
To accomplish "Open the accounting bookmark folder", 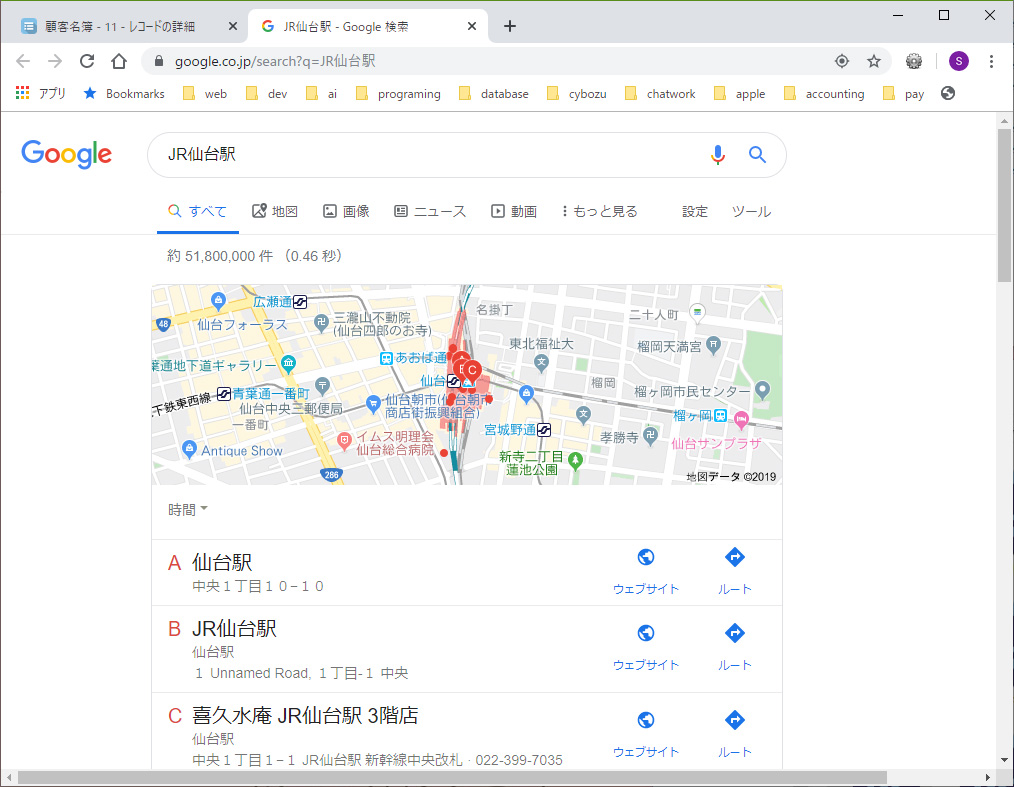I will coord(824,93).
